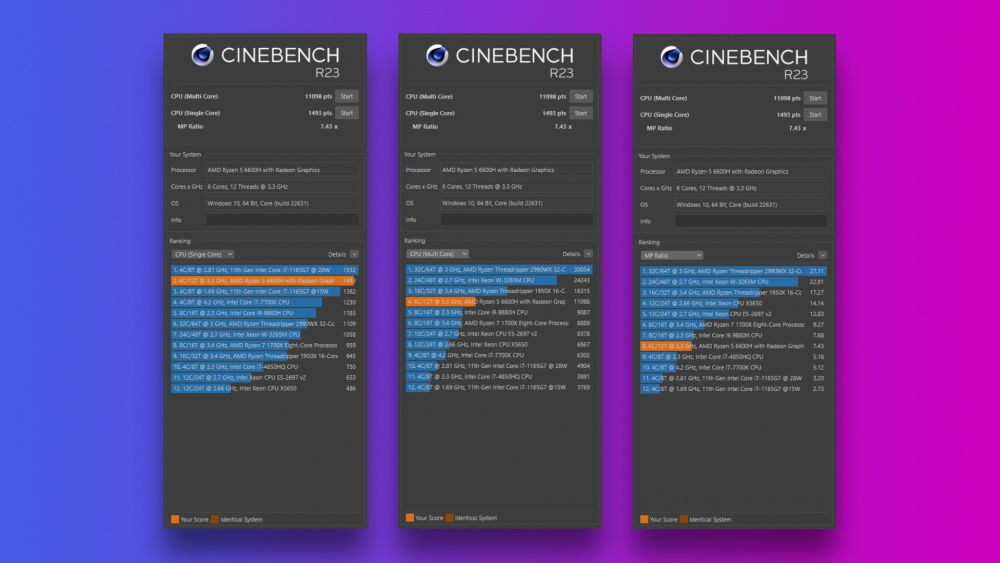Viewport: 1000px width, 563px height.
Task: Start CPU Single Core test in Multi Core ranking window
Action: 581,113
